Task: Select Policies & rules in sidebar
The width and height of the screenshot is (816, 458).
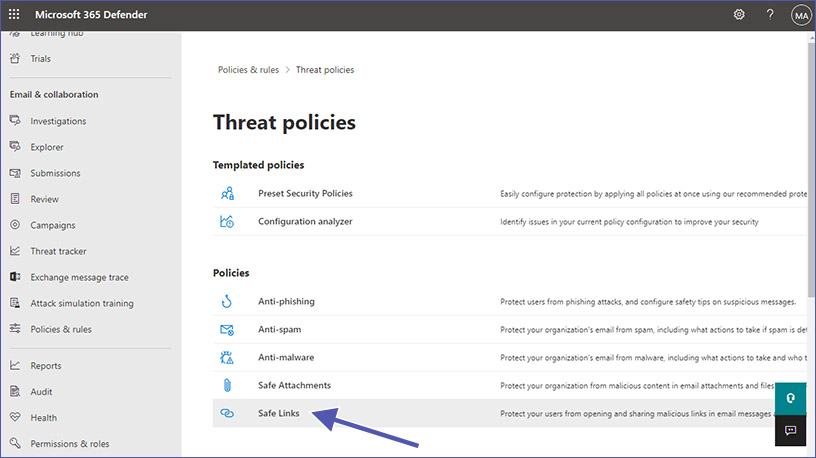Action: pyautogui.click(x=61, y=329)
